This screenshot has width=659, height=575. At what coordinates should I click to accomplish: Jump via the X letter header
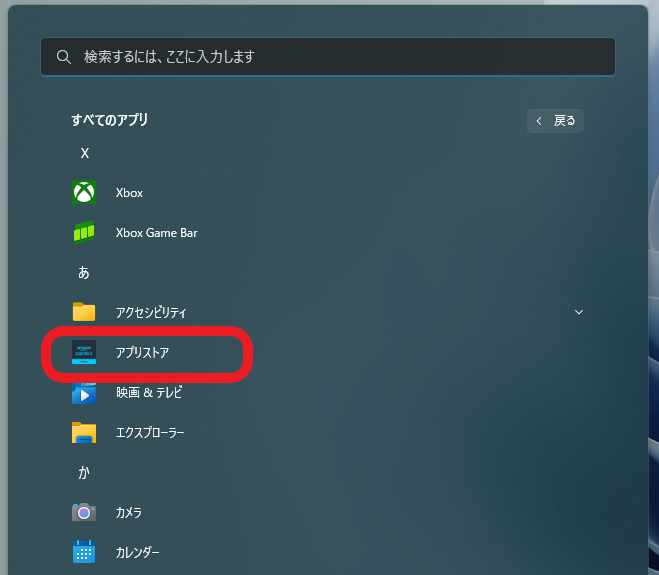(x=84, y=153)
